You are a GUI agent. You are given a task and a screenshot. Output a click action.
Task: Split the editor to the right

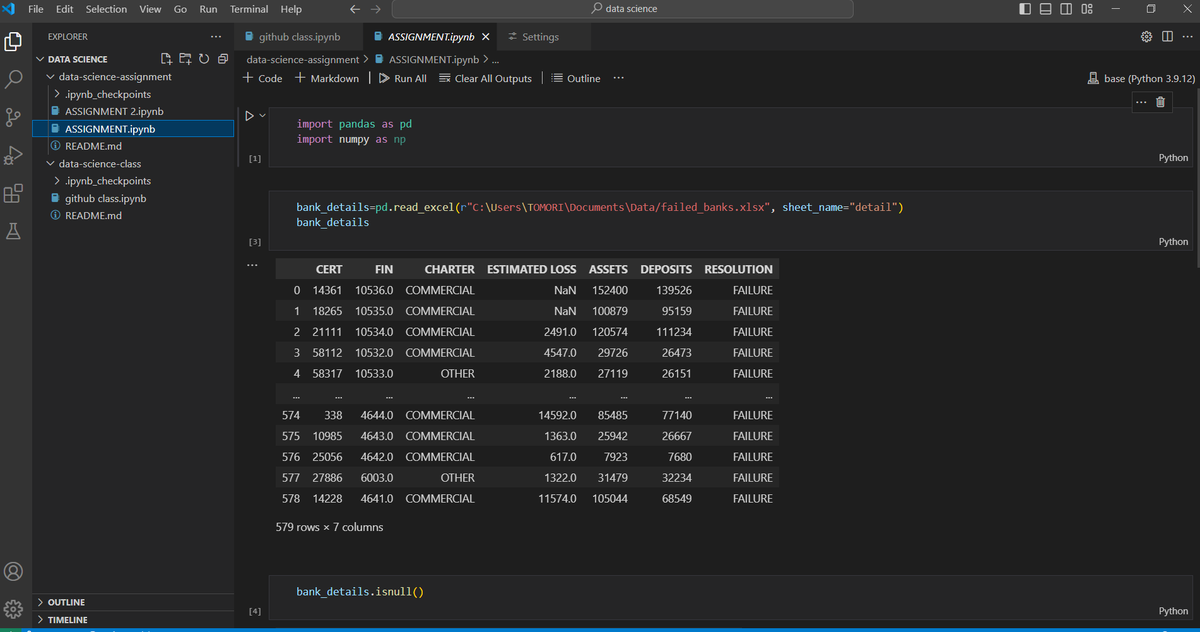(1166, 37)
